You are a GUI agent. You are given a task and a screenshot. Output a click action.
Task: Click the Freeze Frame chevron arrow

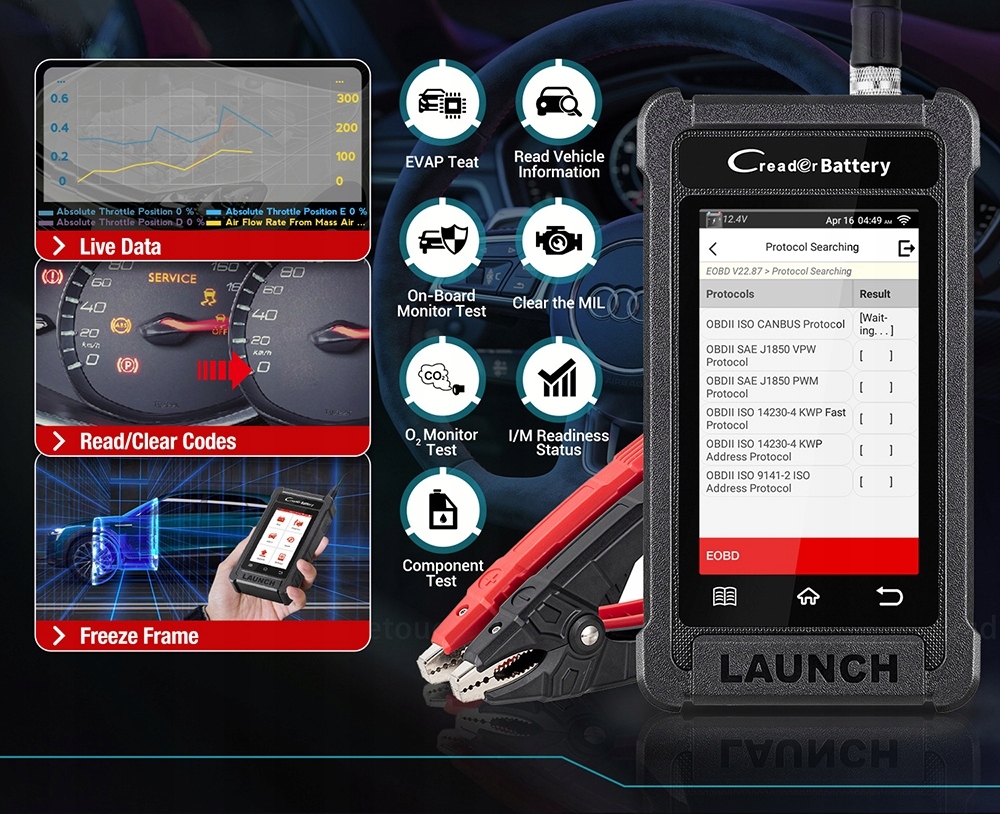coord(59,635)
